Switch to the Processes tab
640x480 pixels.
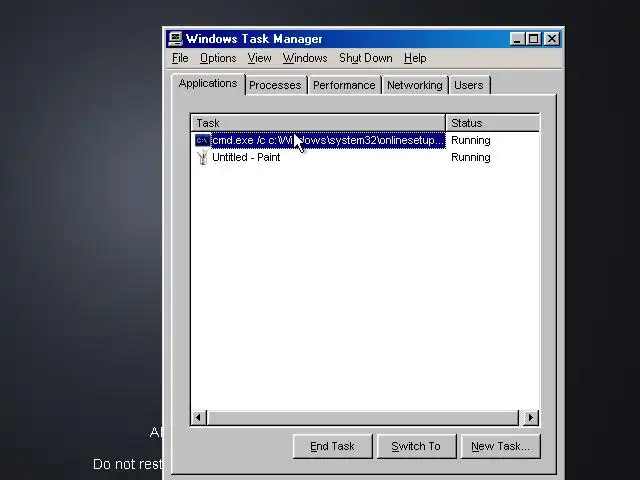point(275,85)
